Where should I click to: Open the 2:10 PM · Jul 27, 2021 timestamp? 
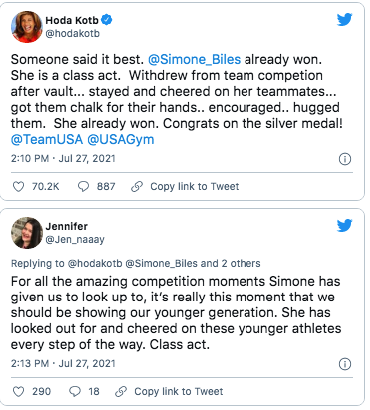click(x=63, y=158)
